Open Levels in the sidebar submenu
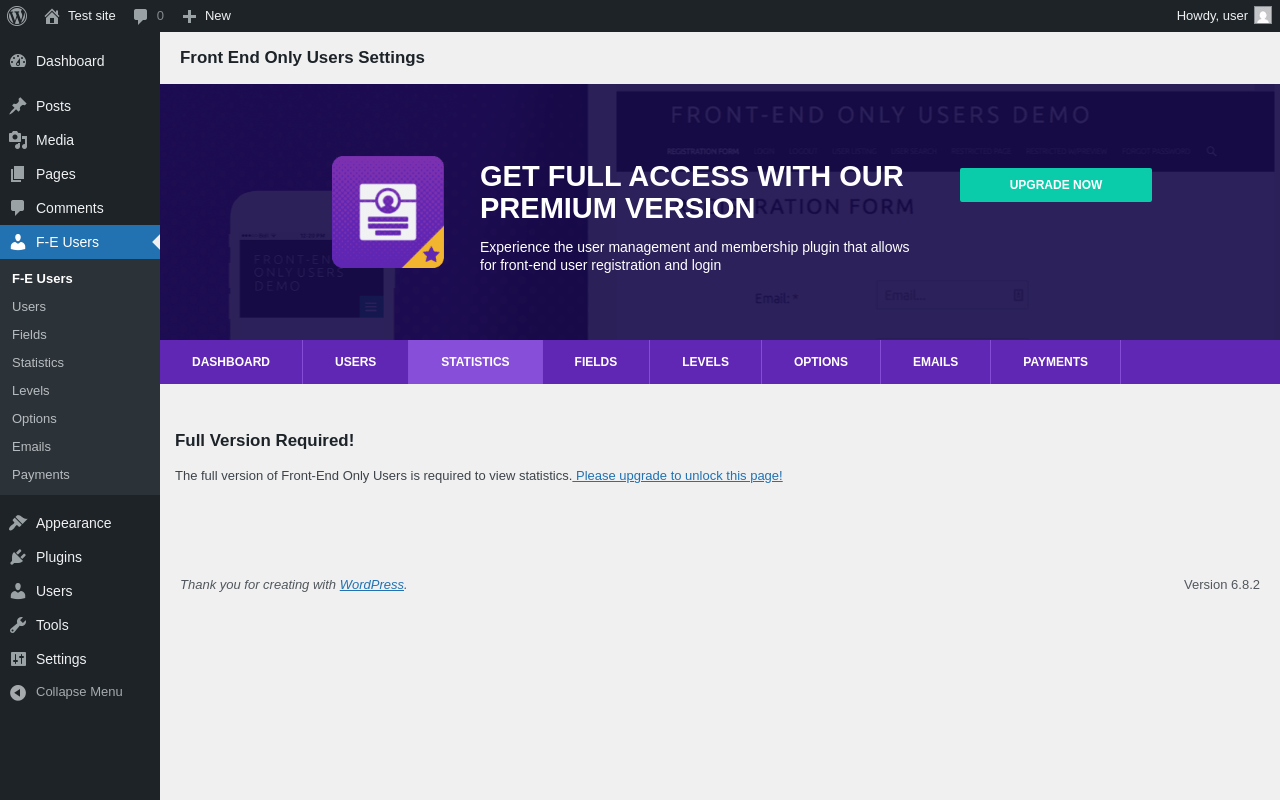The height and width of the screenshot is (800, 1280). pos(31,391)
